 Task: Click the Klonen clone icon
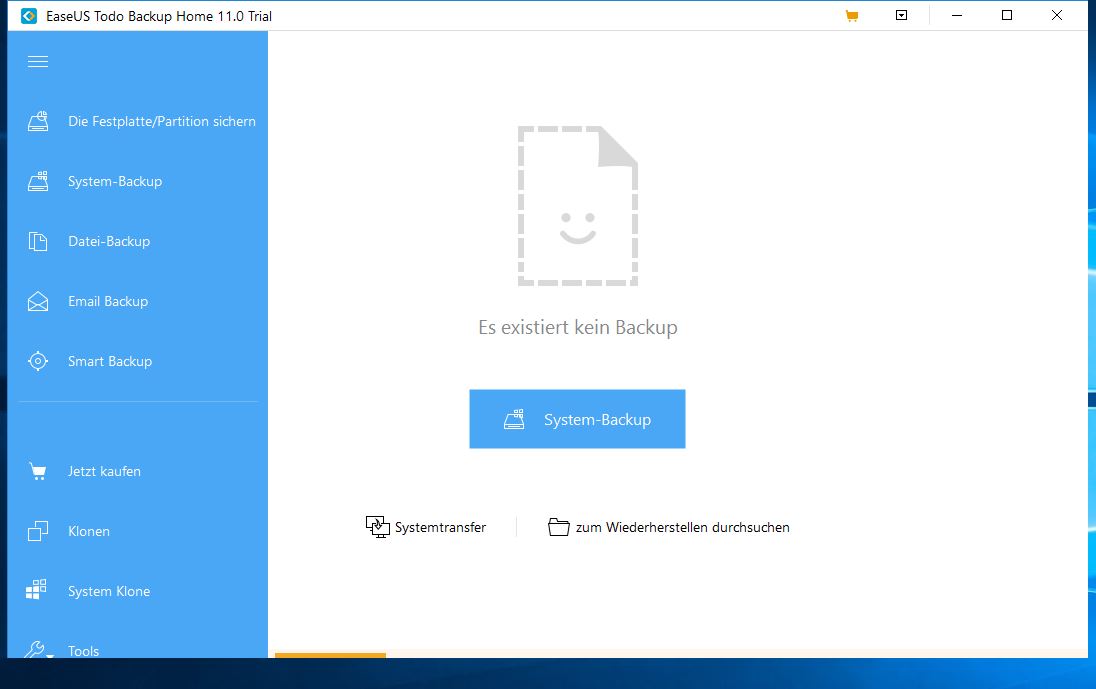point(38,531)
